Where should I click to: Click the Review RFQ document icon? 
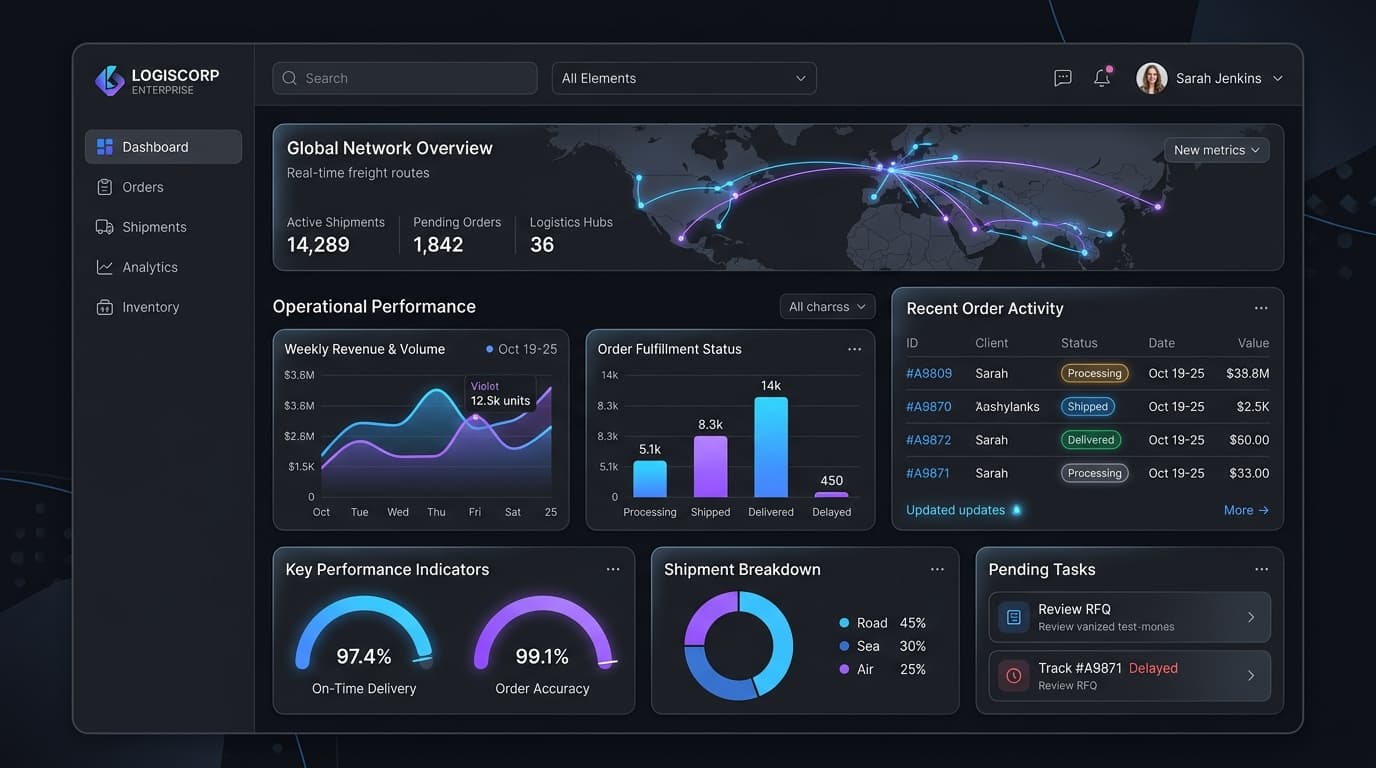[x=1014, y=617]
